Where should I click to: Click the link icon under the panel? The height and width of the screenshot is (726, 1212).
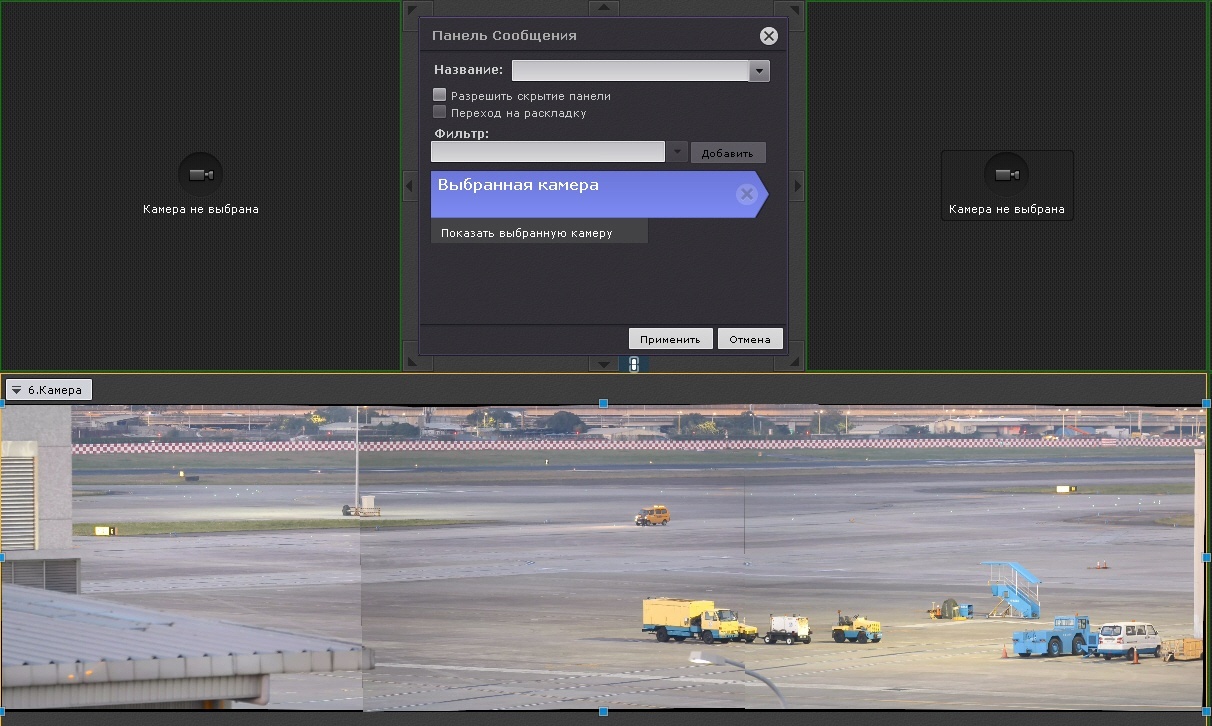click(x=633, y=365)
